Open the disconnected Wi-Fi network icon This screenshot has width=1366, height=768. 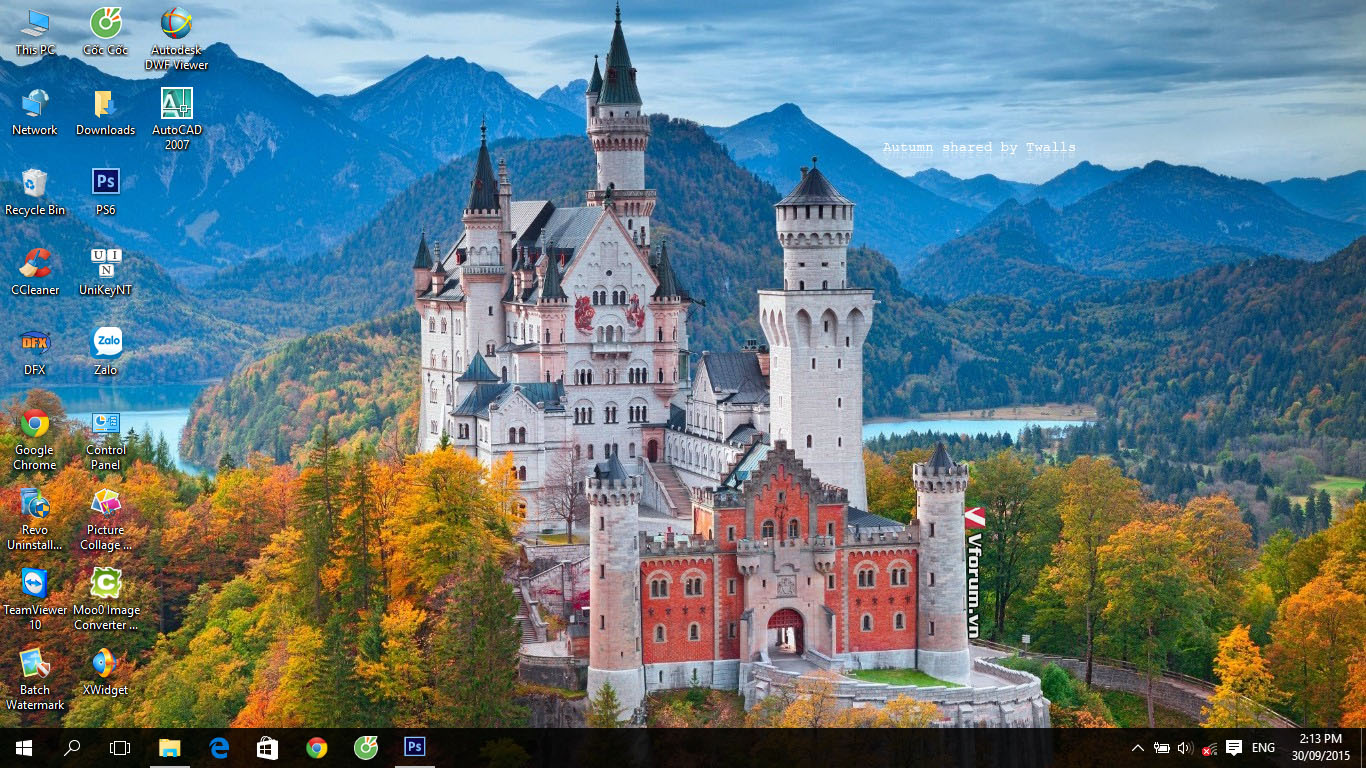tap(1210, 748)
